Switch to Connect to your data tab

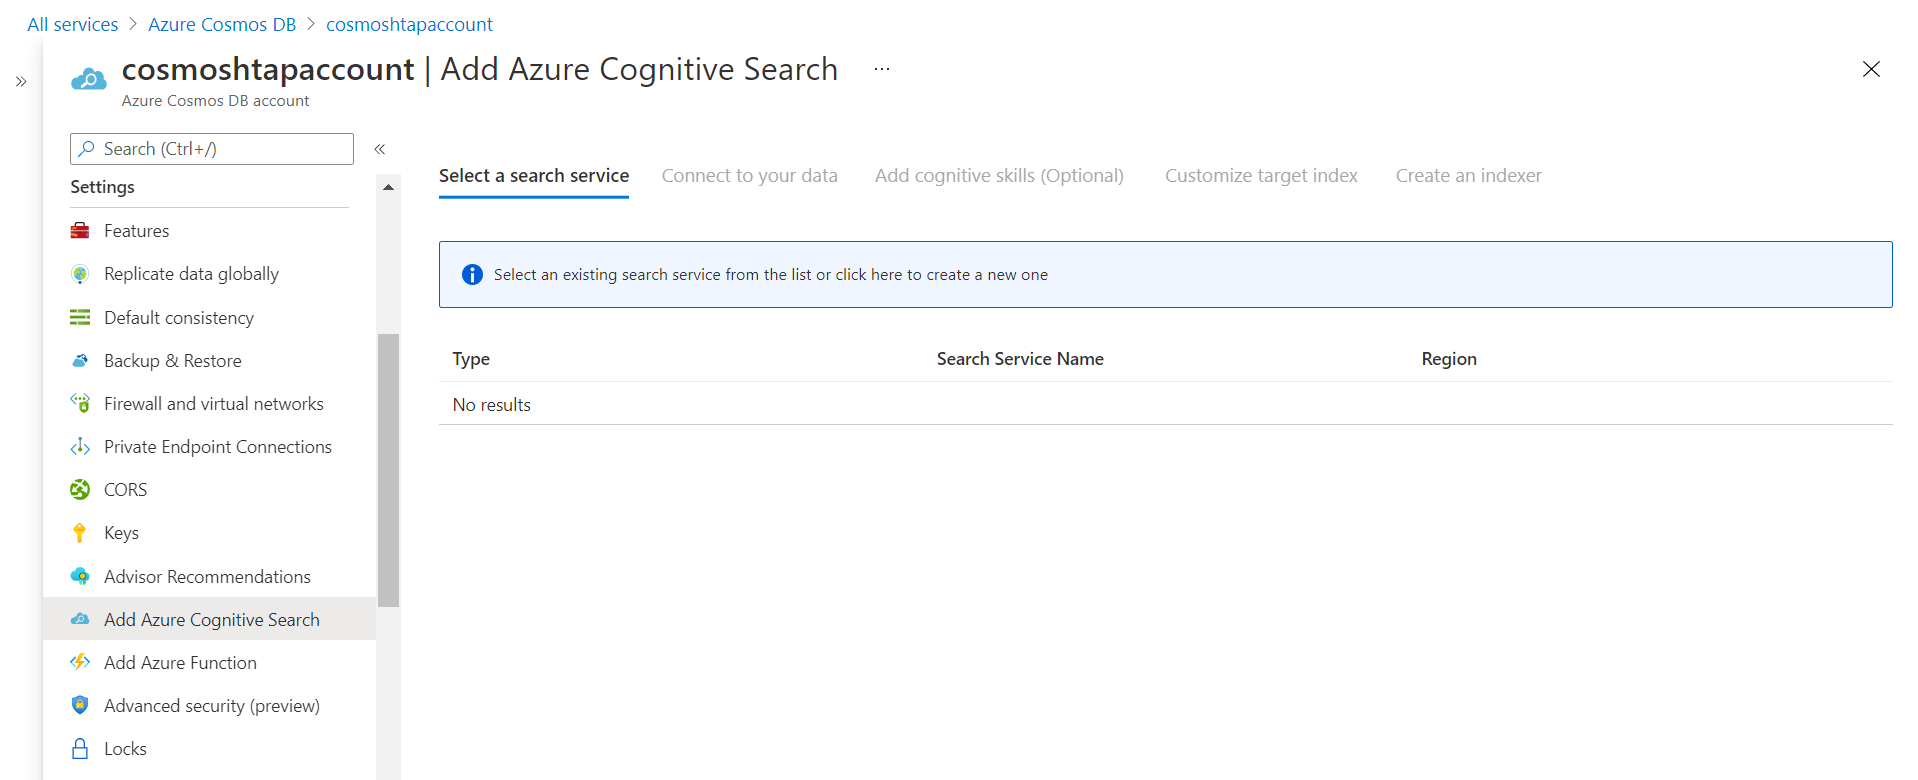click(749, 176)
